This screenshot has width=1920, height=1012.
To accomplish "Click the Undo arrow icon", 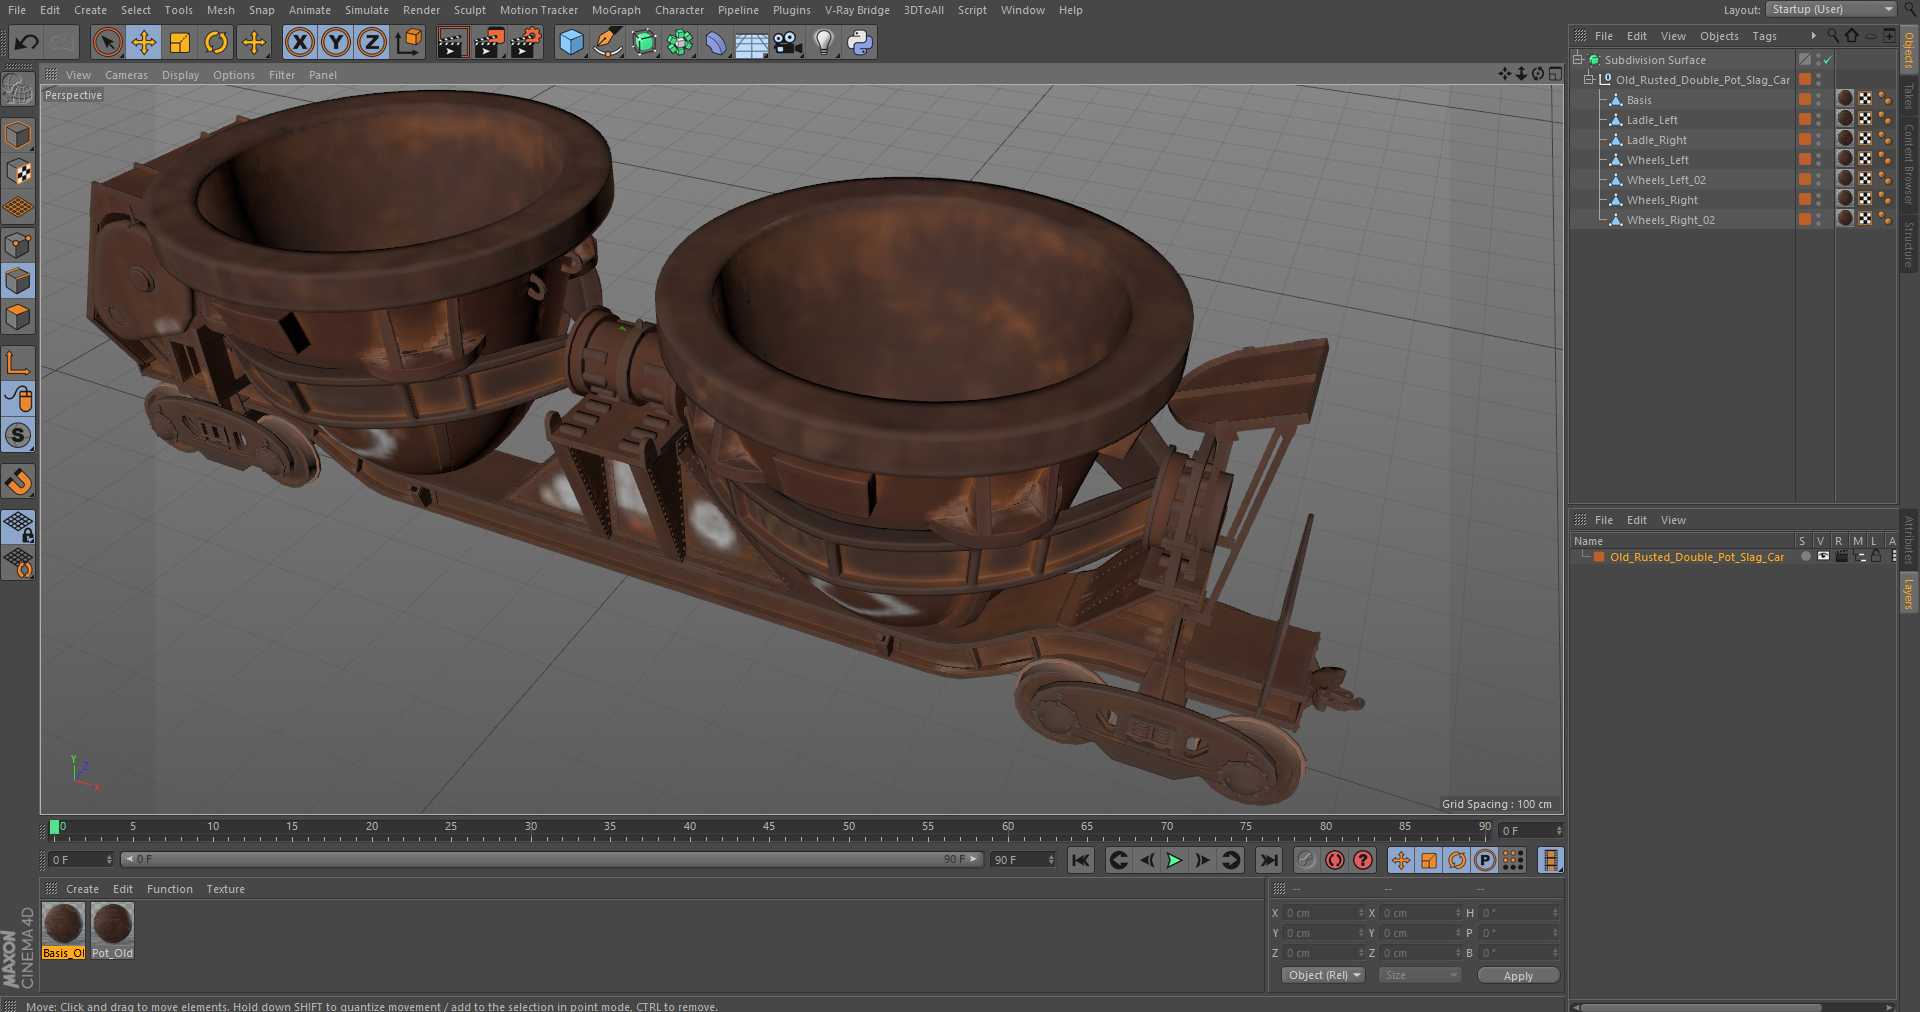I will (x=27, y=42).
